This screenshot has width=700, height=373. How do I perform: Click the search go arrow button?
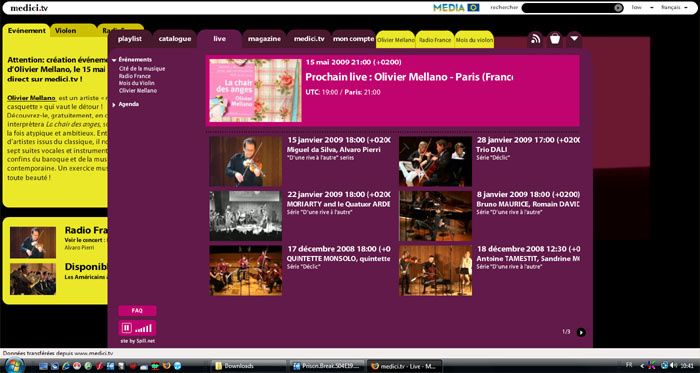coord(618,8)
